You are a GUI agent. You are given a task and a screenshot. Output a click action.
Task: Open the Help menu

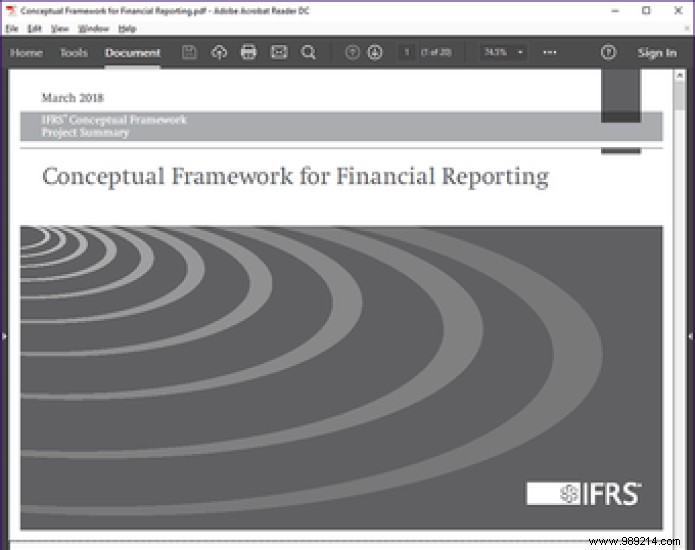[x=127, y=29]
